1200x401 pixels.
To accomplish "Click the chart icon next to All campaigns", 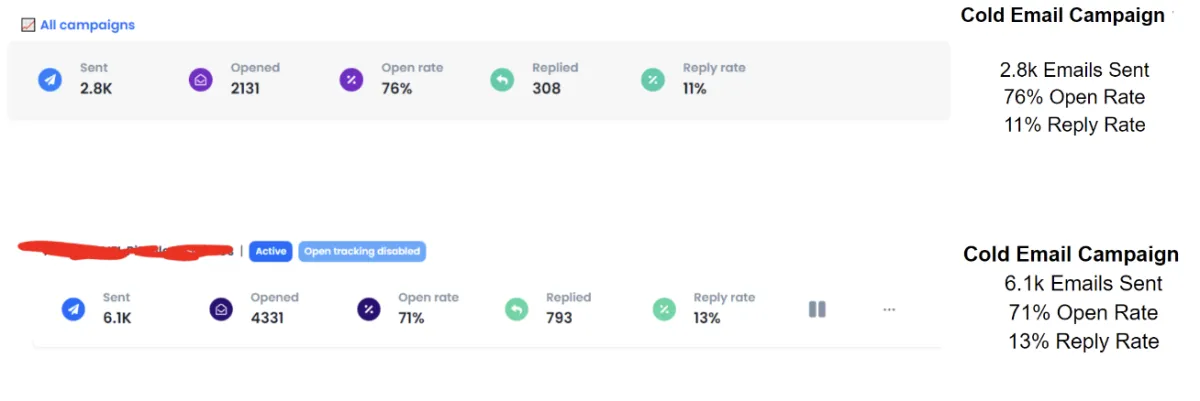I will click(x=28, y=25).
